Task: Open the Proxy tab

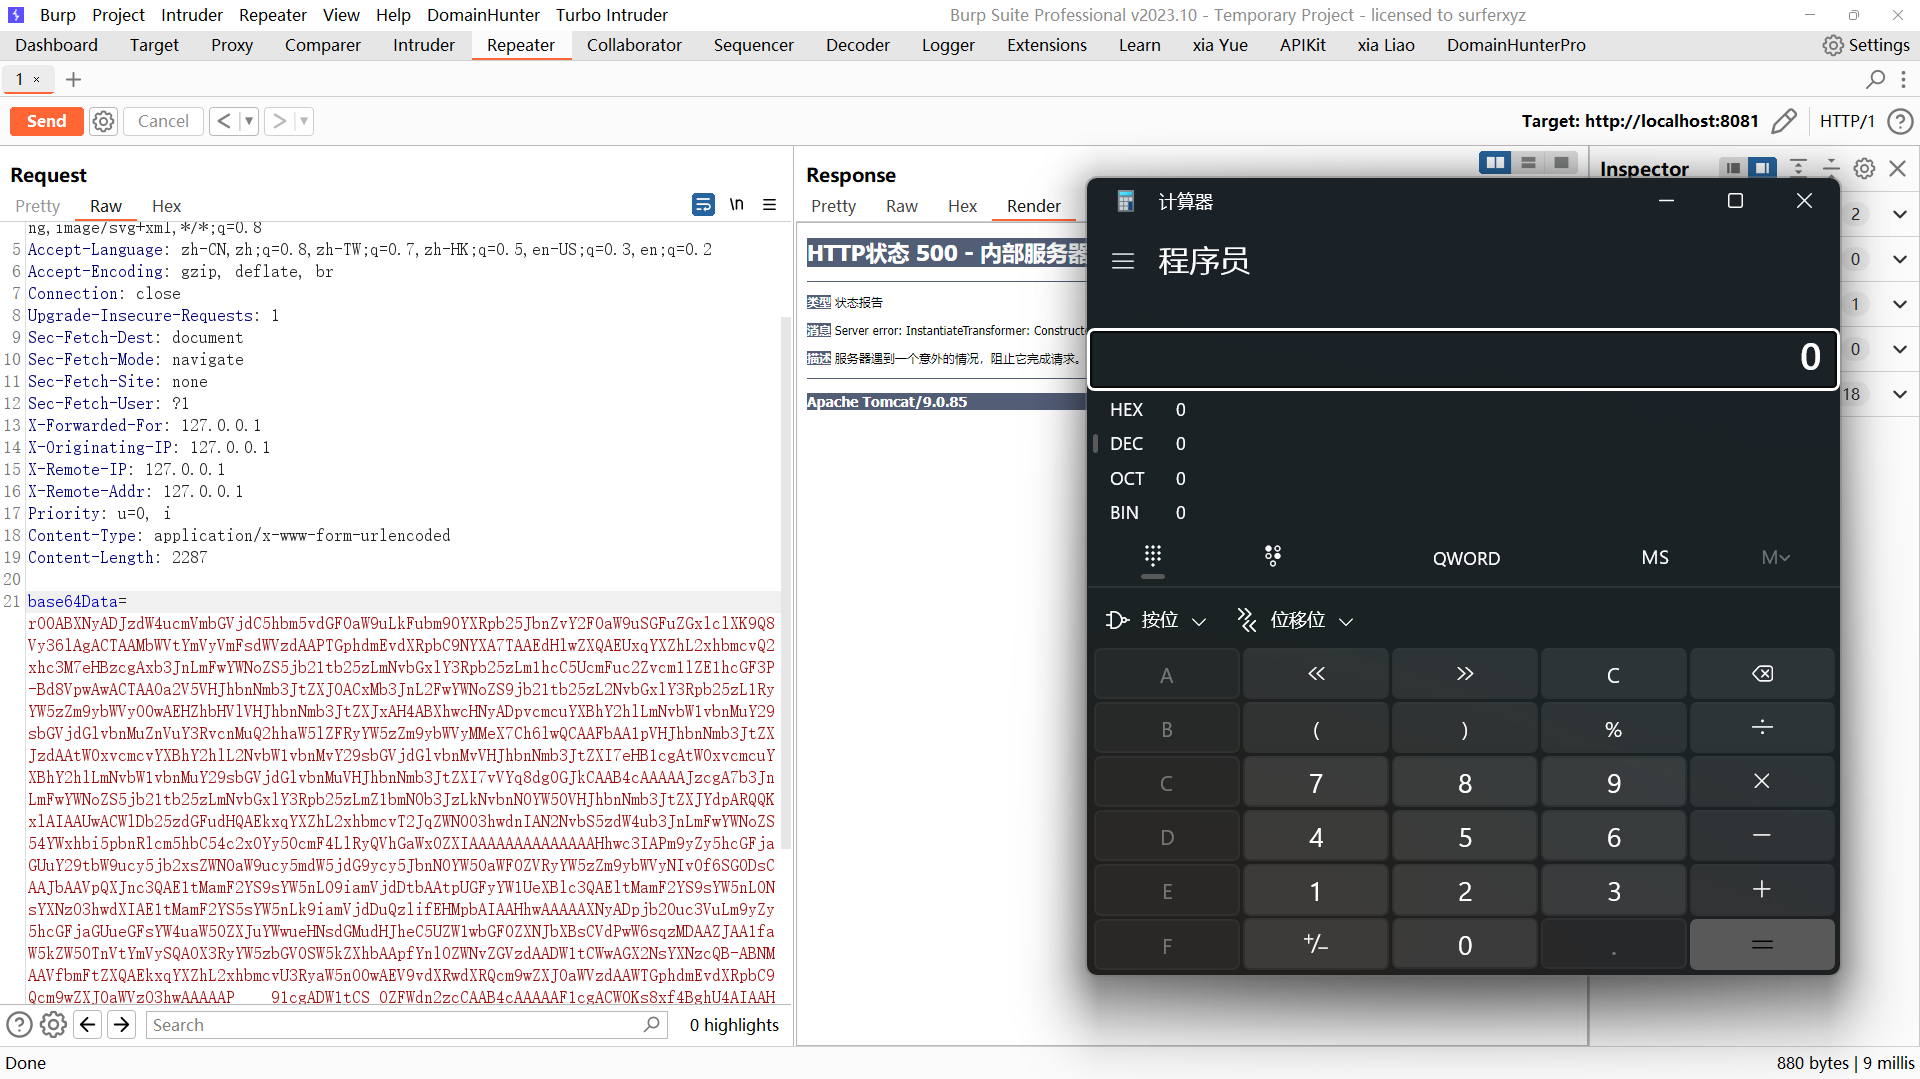Action: tap(232, 45)
